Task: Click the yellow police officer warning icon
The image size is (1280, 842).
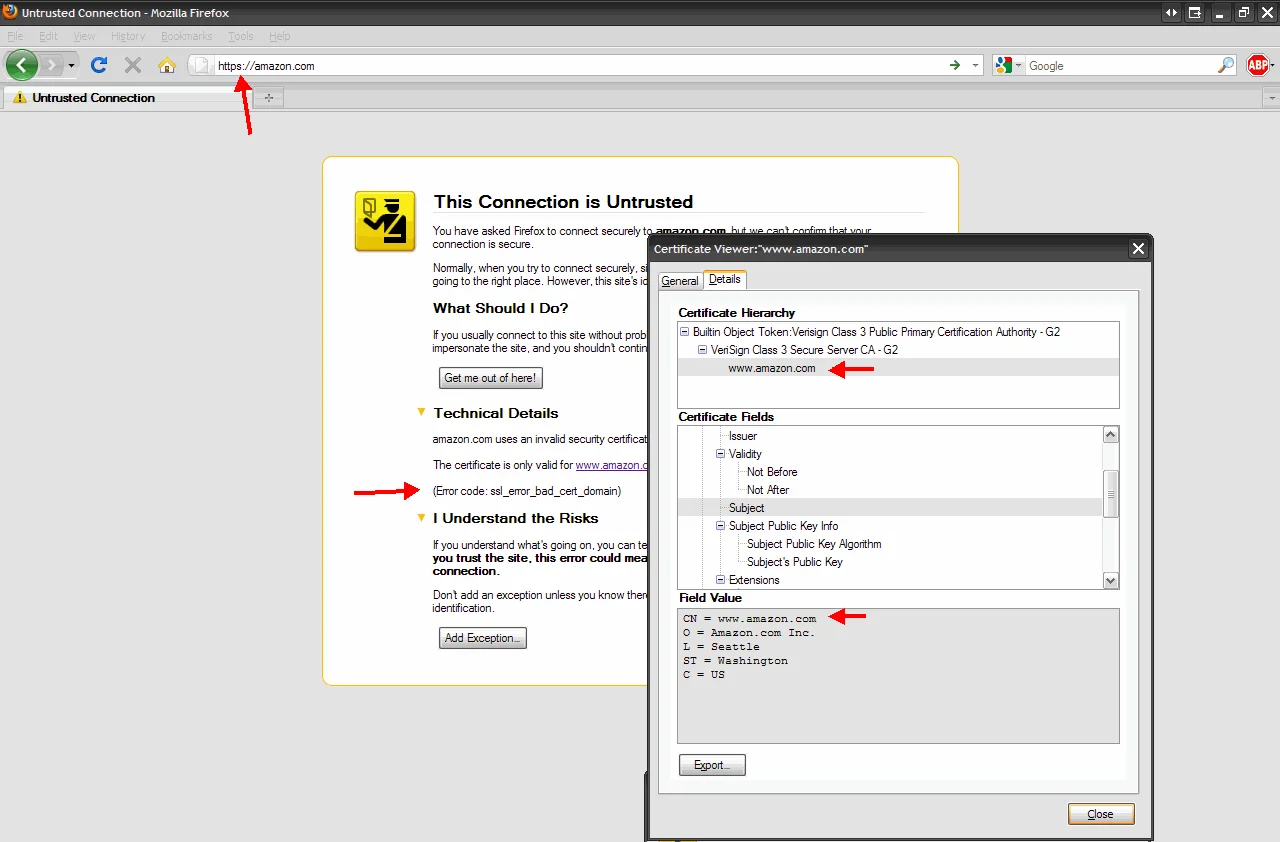Action: click(x=385, y=221)
